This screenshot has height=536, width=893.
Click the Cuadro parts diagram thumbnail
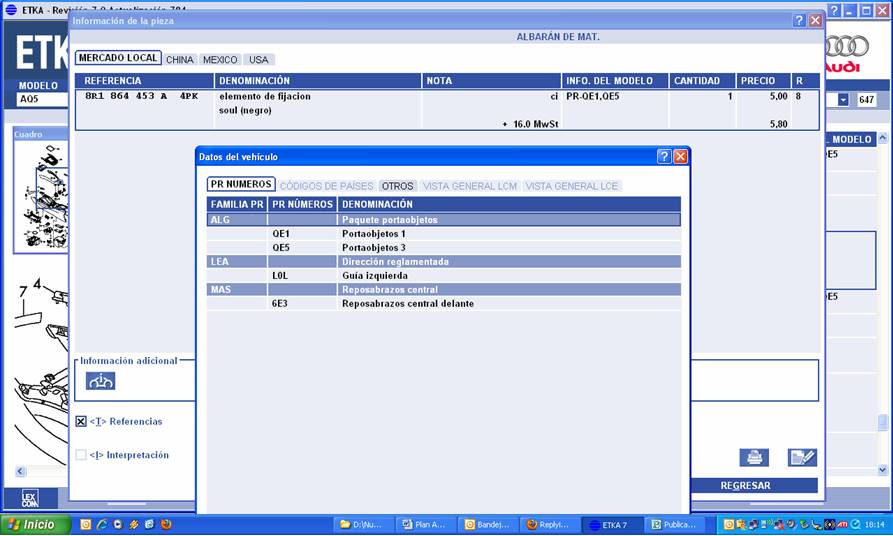[x=41, y=197]
